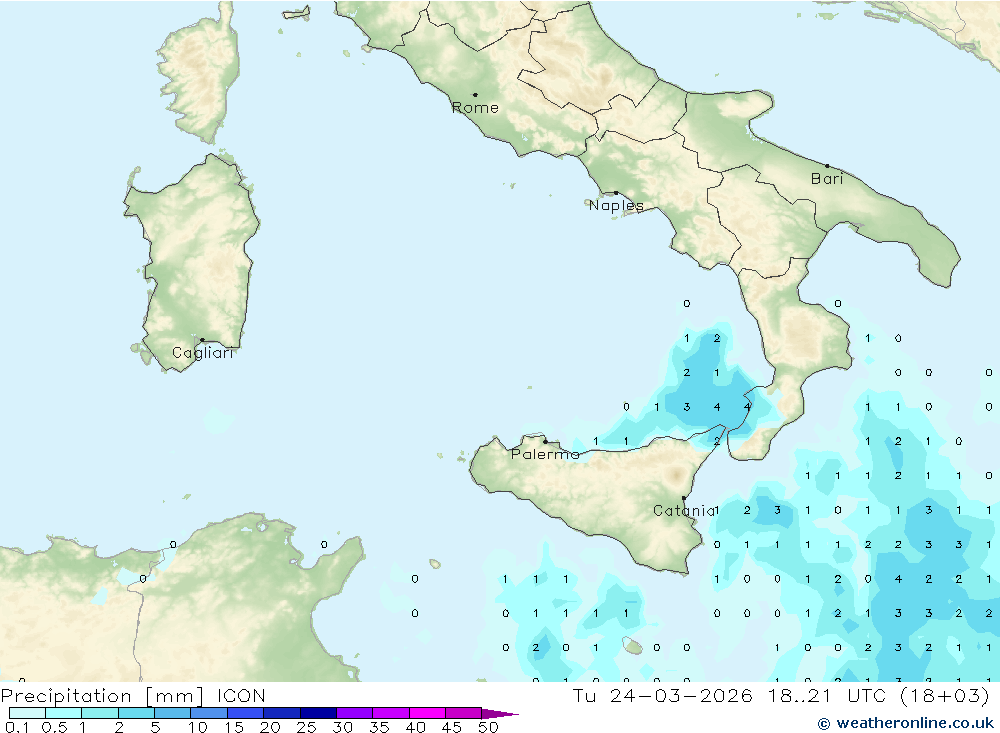Image resolution: width=1000 pixels, height=733 pixels.
Task: Click the 35–40 mm legend color swatch
Action: [x=391, y=713]
